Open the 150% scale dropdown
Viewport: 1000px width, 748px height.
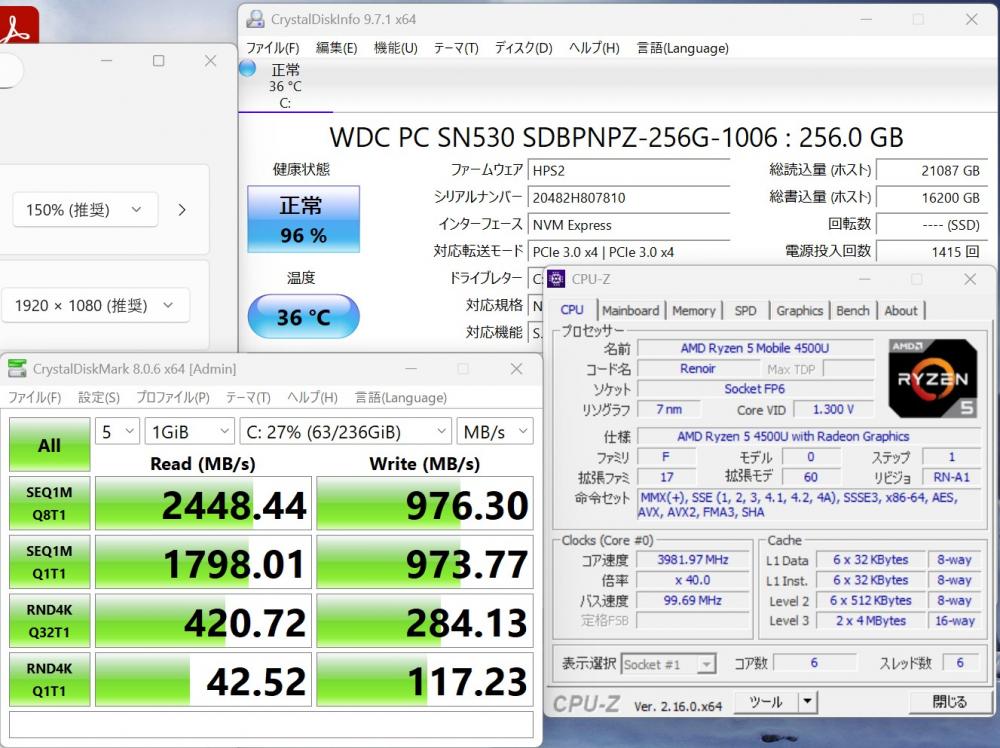(85, 210)
